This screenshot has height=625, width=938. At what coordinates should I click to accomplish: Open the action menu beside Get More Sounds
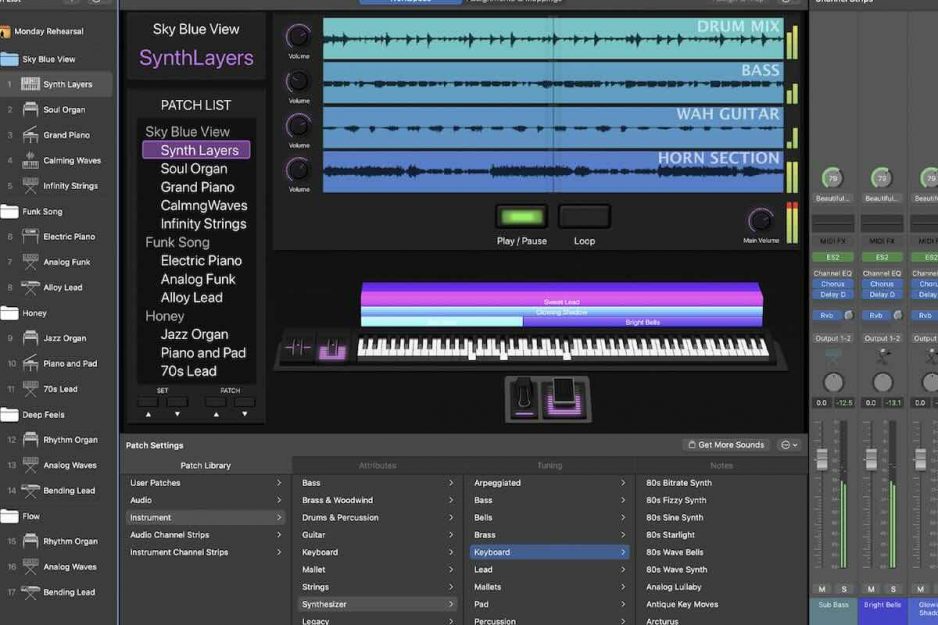789,445
